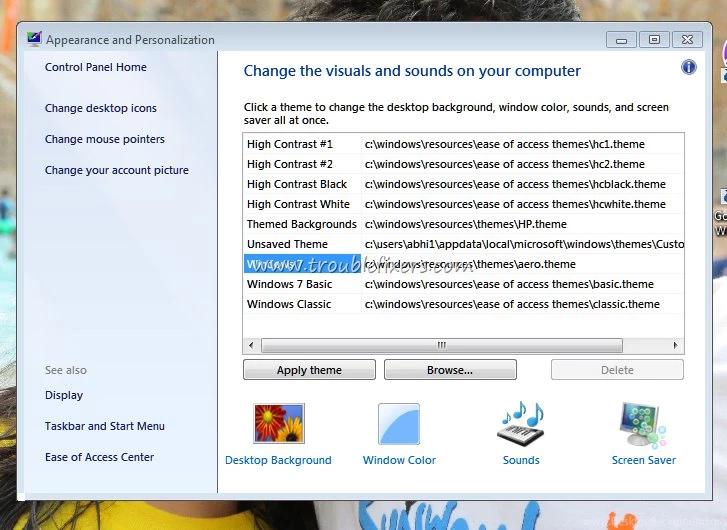The width and height of the screenshot is (727, 530).
Task: Open the Window Color swatch icon
Action: click(399, 423)
